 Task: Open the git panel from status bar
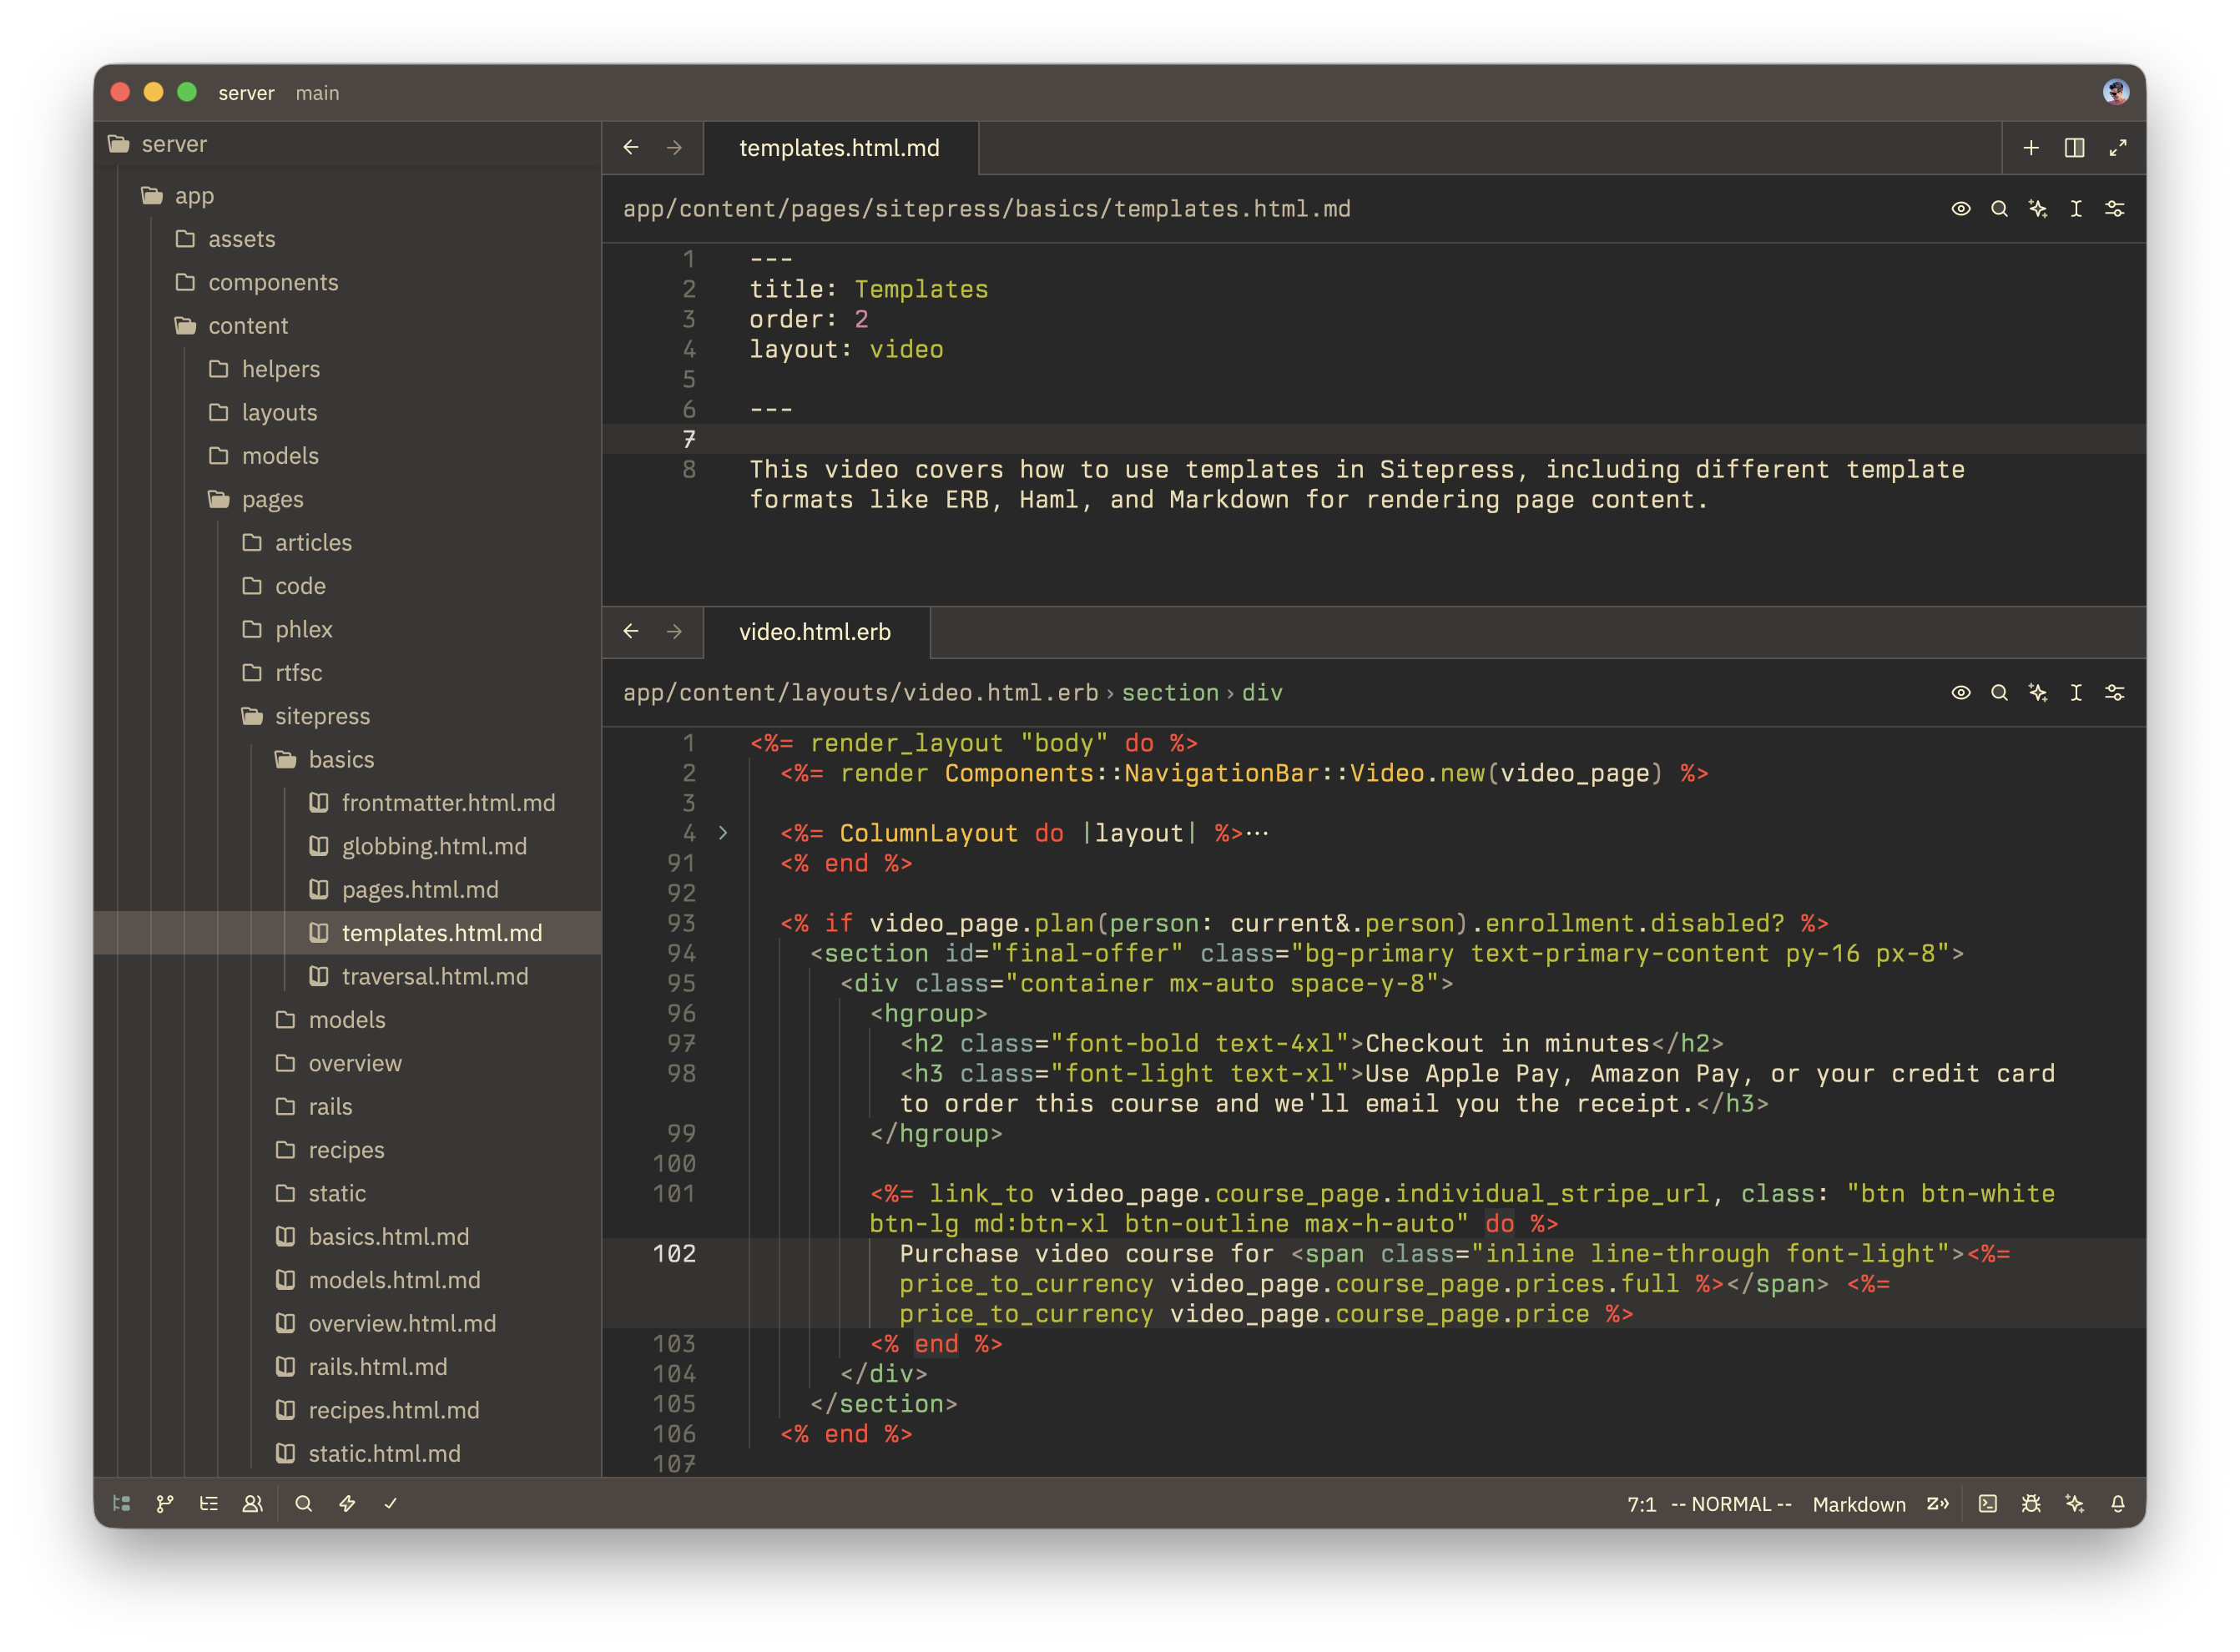165,1503
